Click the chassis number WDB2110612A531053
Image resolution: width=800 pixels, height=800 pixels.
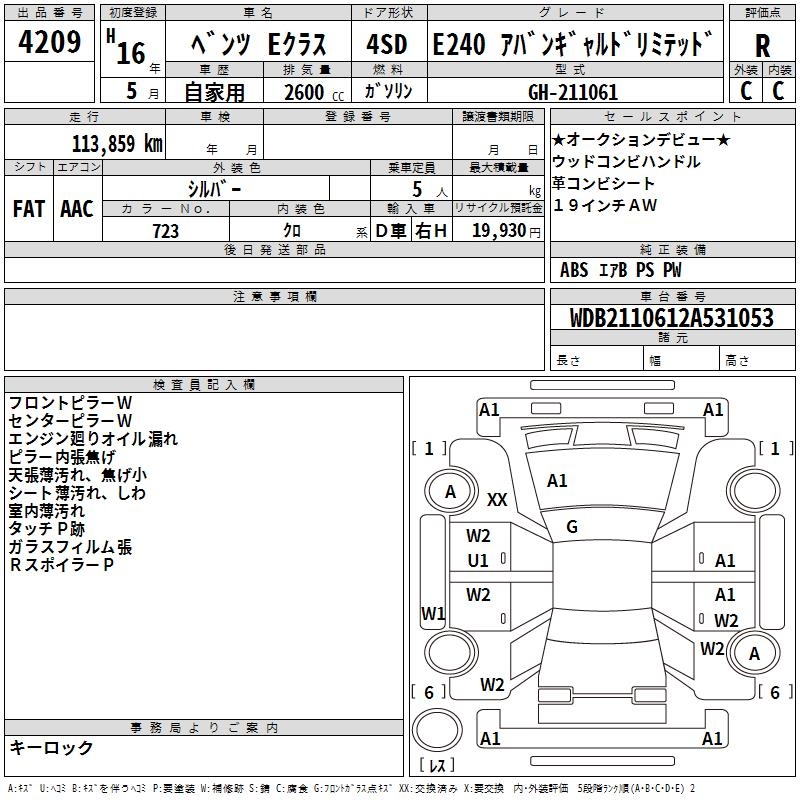[671, 318]
